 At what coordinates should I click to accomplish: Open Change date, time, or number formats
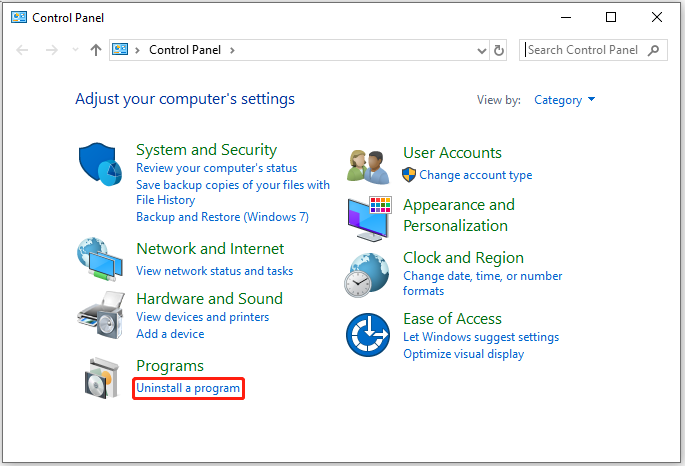(x=482, y=283)
